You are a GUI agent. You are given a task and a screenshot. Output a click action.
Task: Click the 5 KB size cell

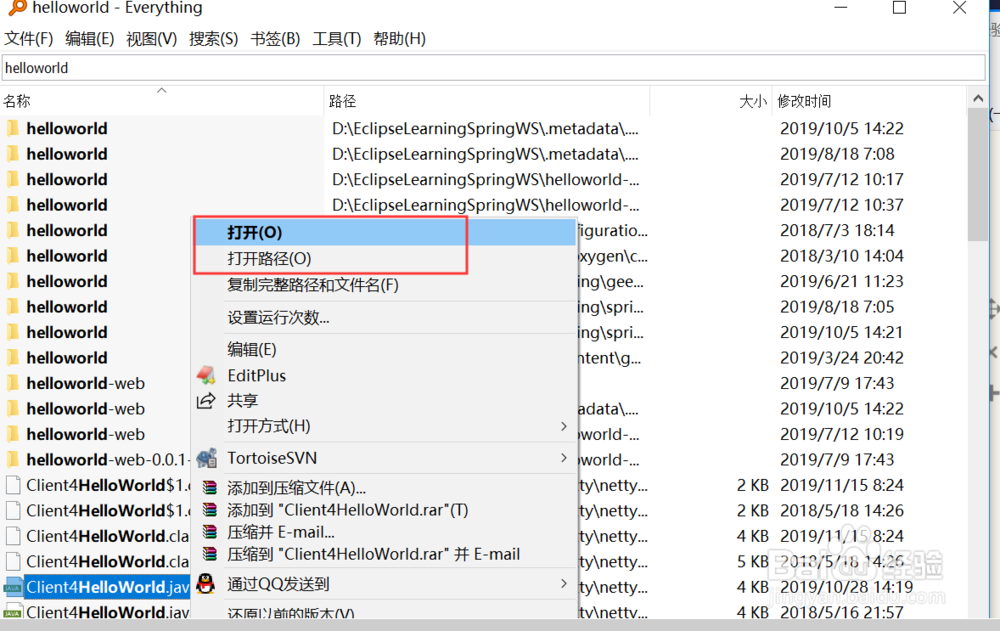coord(753,561)
